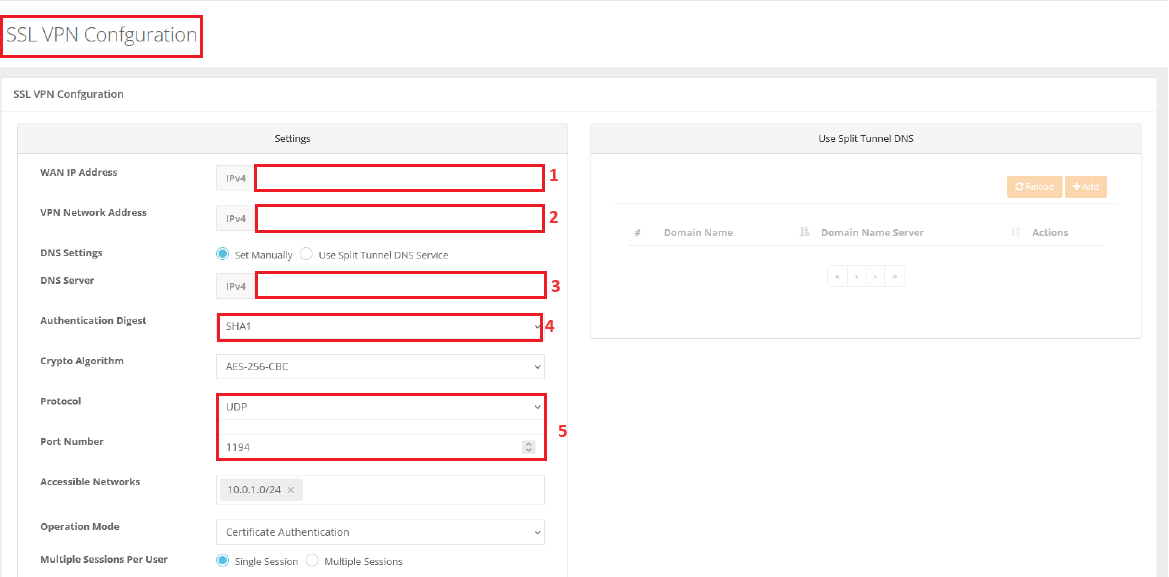Go to previous page of DNS table
Viewport: 1169px width, 577px height.
pyautogui.click(x=856, y=276)
